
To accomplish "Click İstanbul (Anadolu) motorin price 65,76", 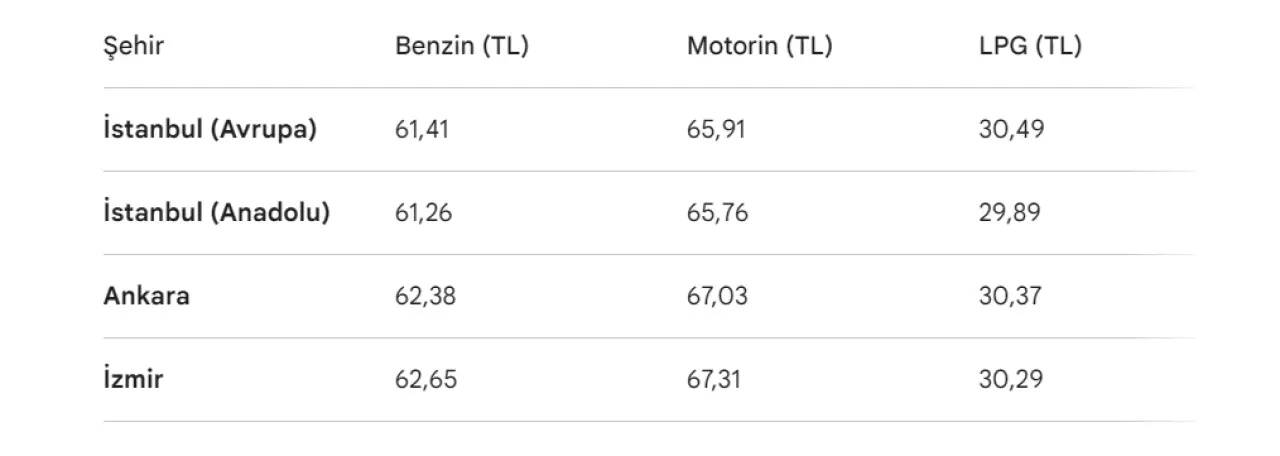I will click(x=717, y=213).
